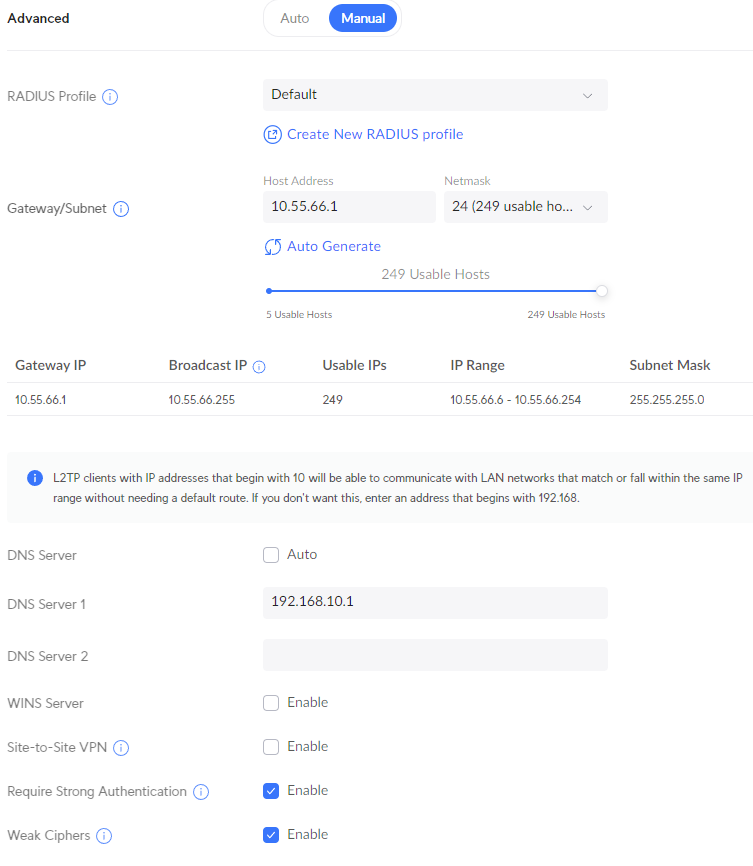Open the Create New RADIUS profile link
This screenshot has height=866, width=753.
click(x=375, y=135)
